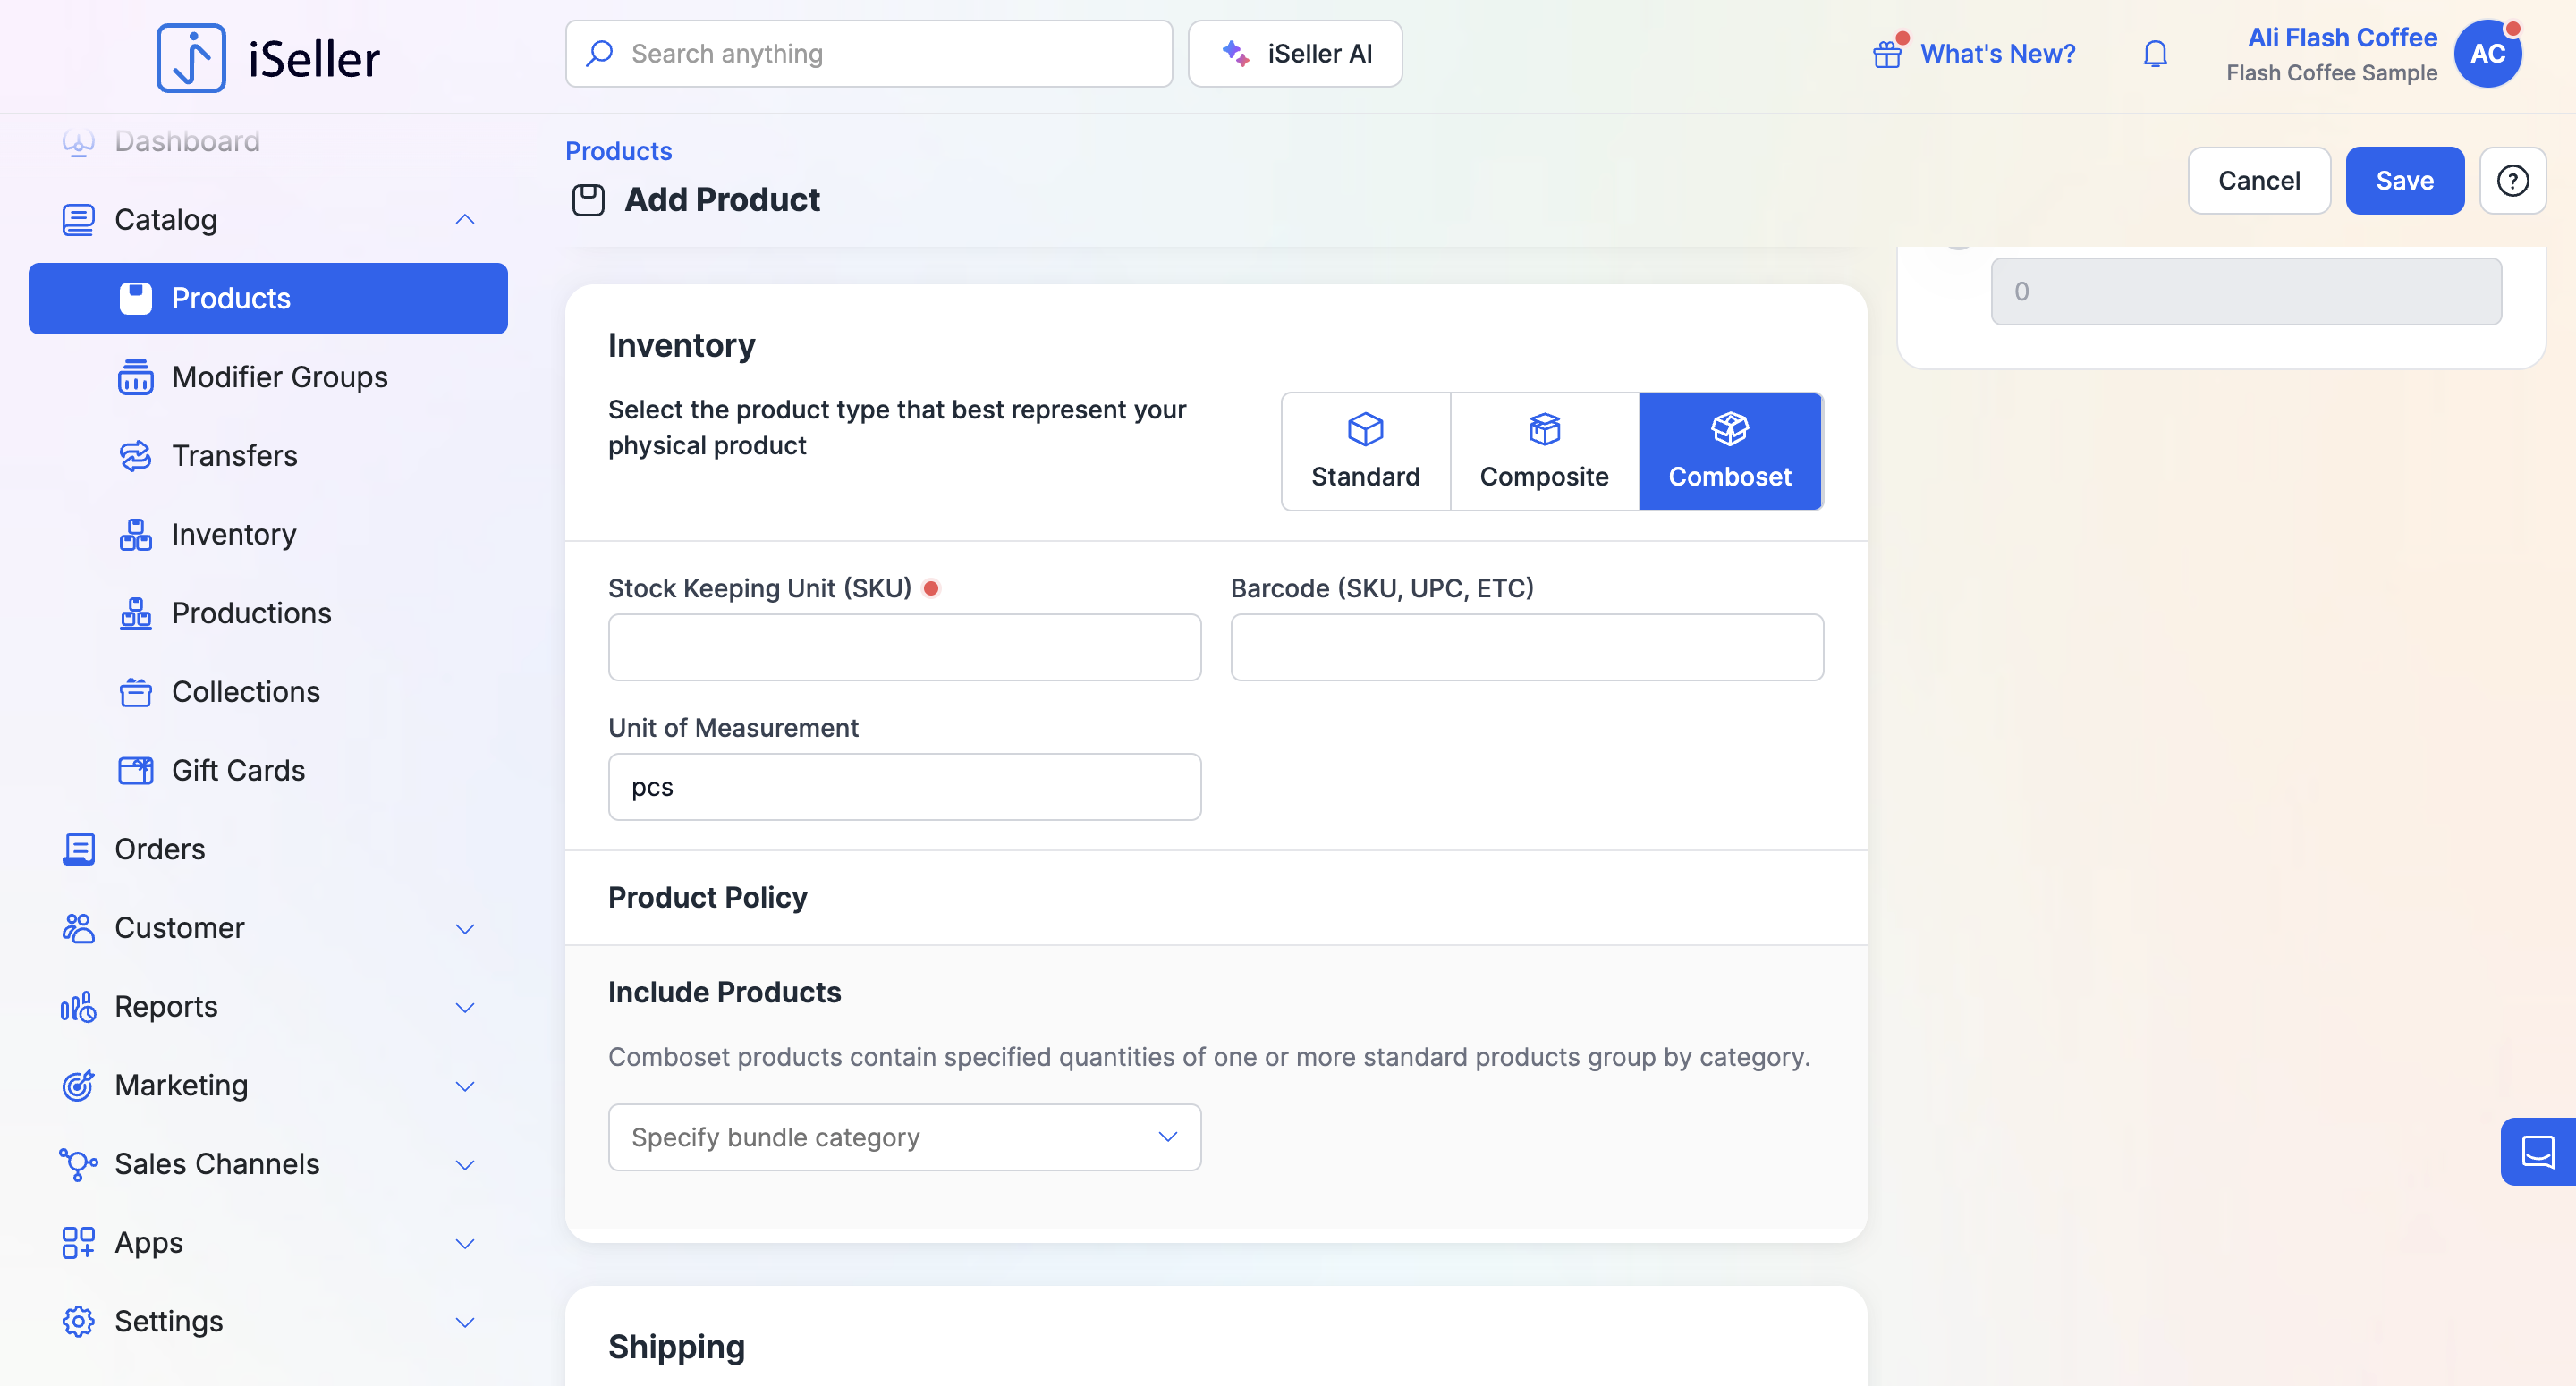Open Dashboard in the sidebar
The width and height of the screenshot is (2576, 1386).
click(187, 141)
